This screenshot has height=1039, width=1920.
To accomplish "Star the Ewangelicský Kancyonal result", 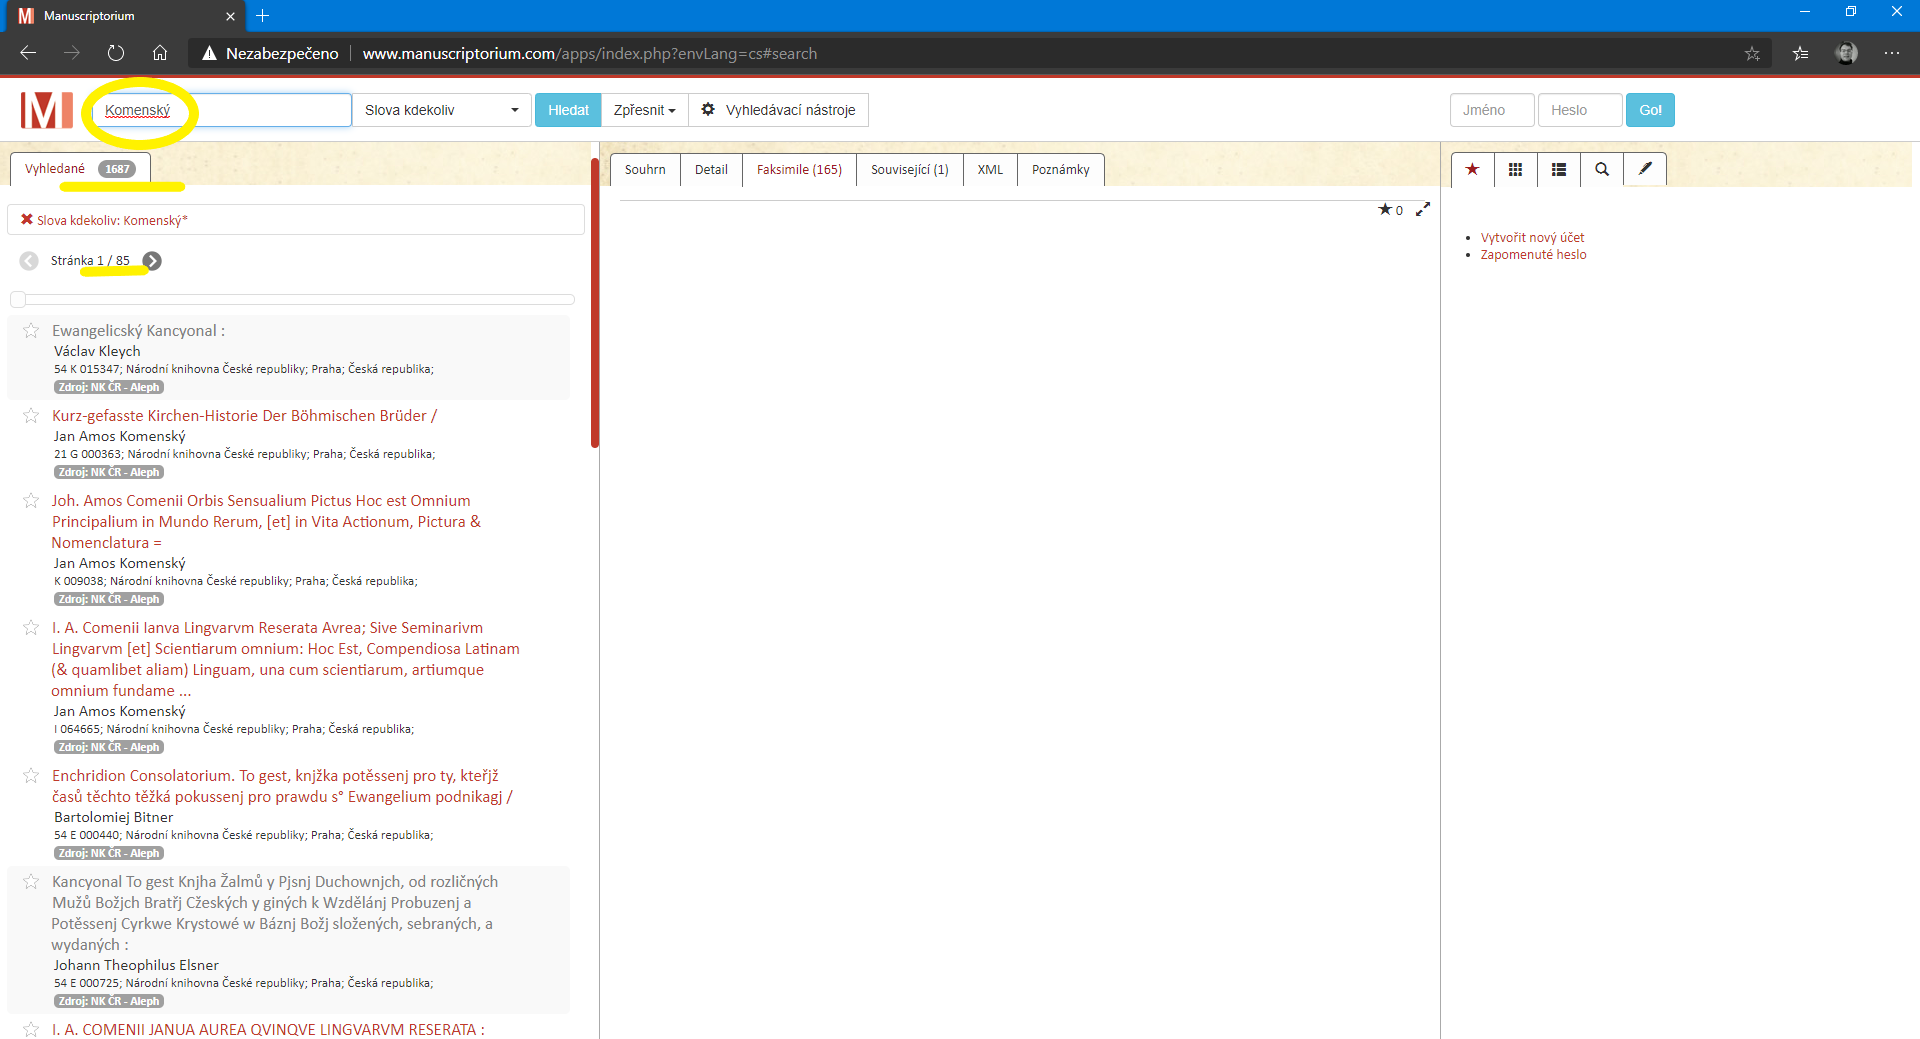I will [31, 331].
